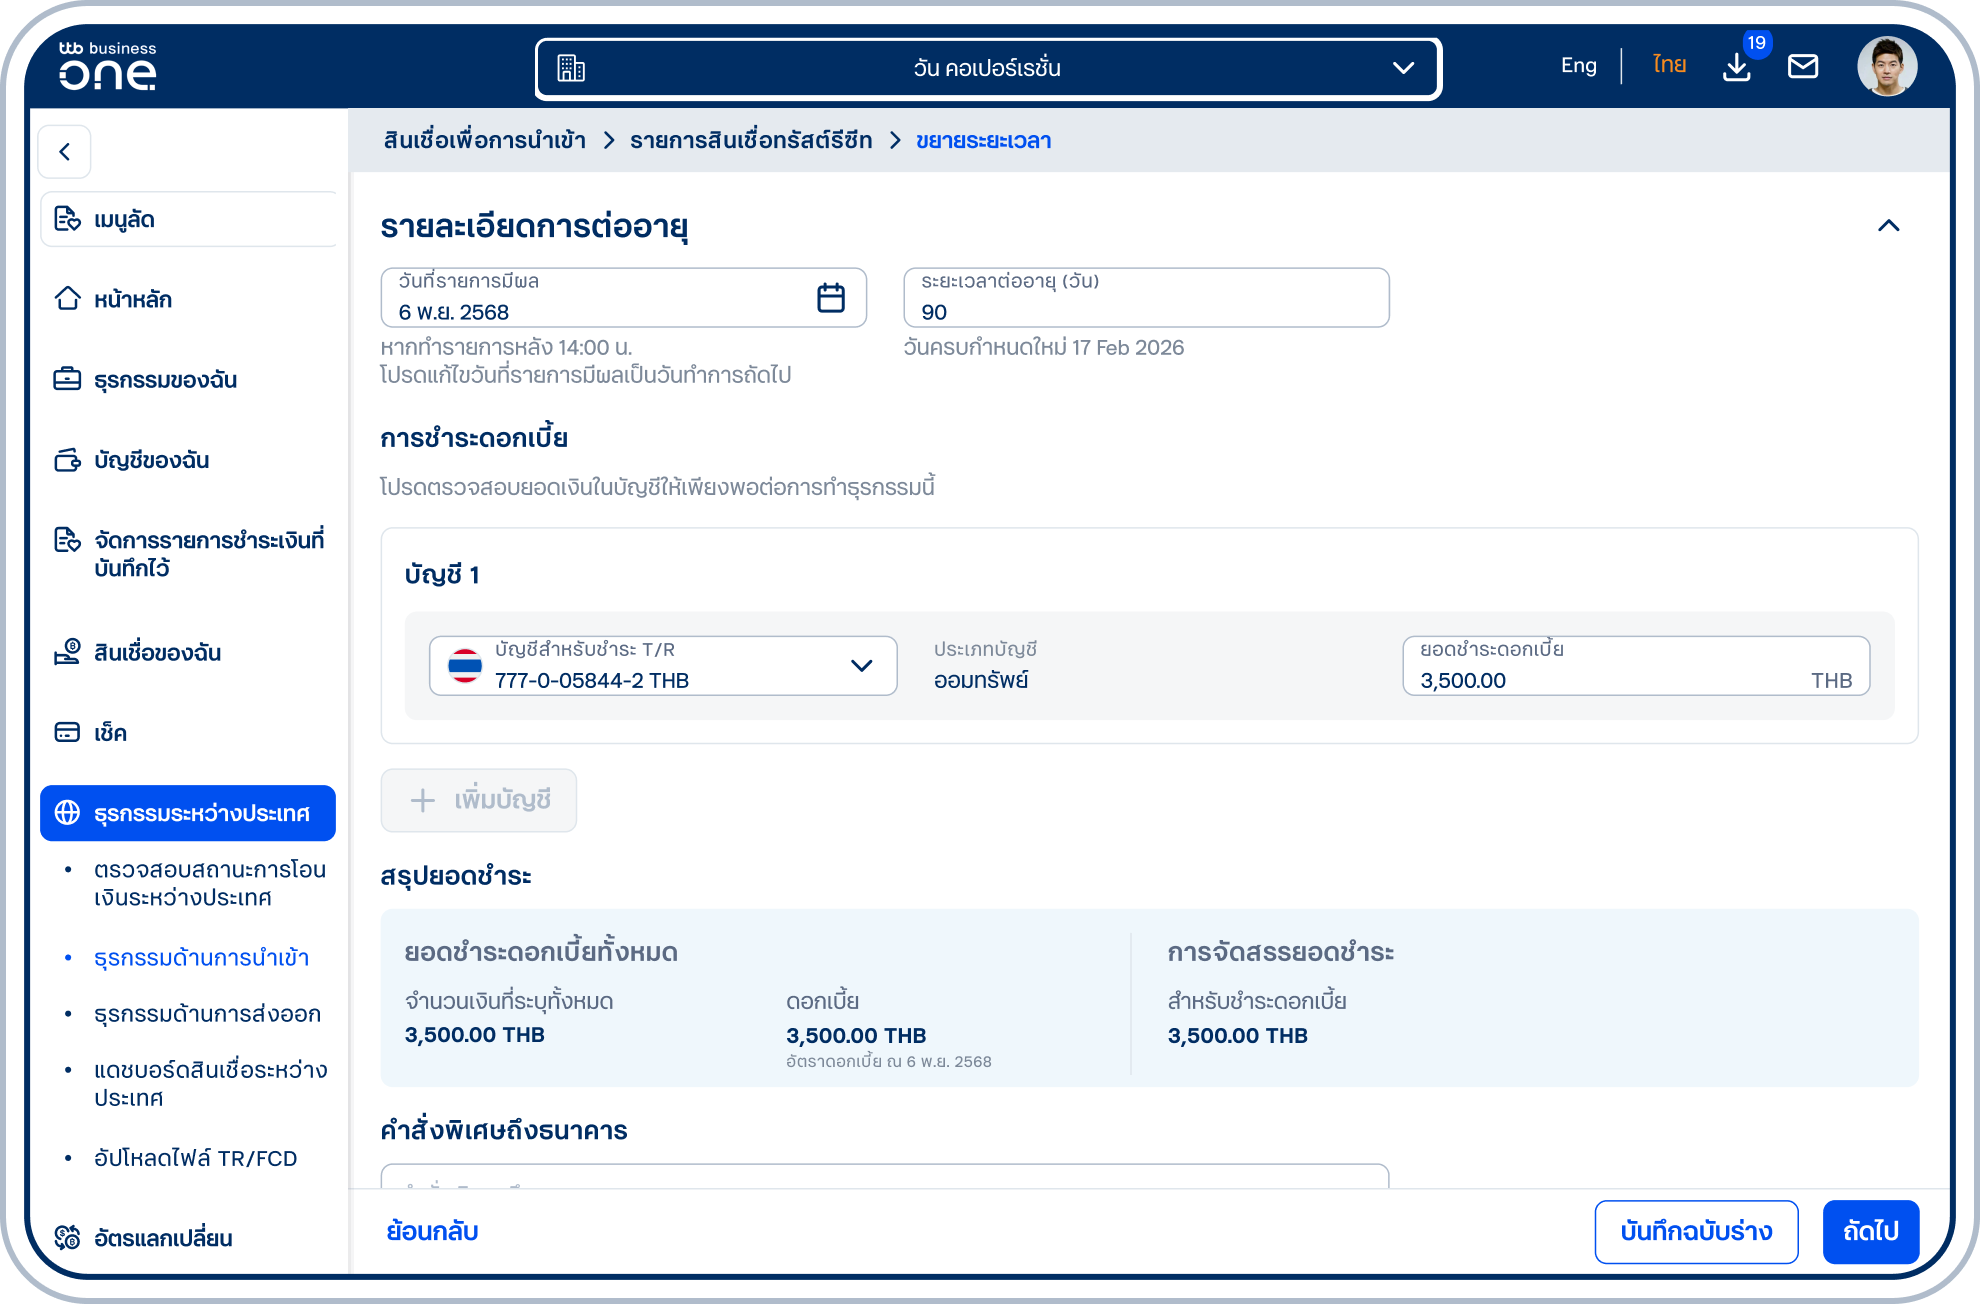Open the mail inbox icon
Screen dimensions: 1980x1304
click(x=1803, y=66)
